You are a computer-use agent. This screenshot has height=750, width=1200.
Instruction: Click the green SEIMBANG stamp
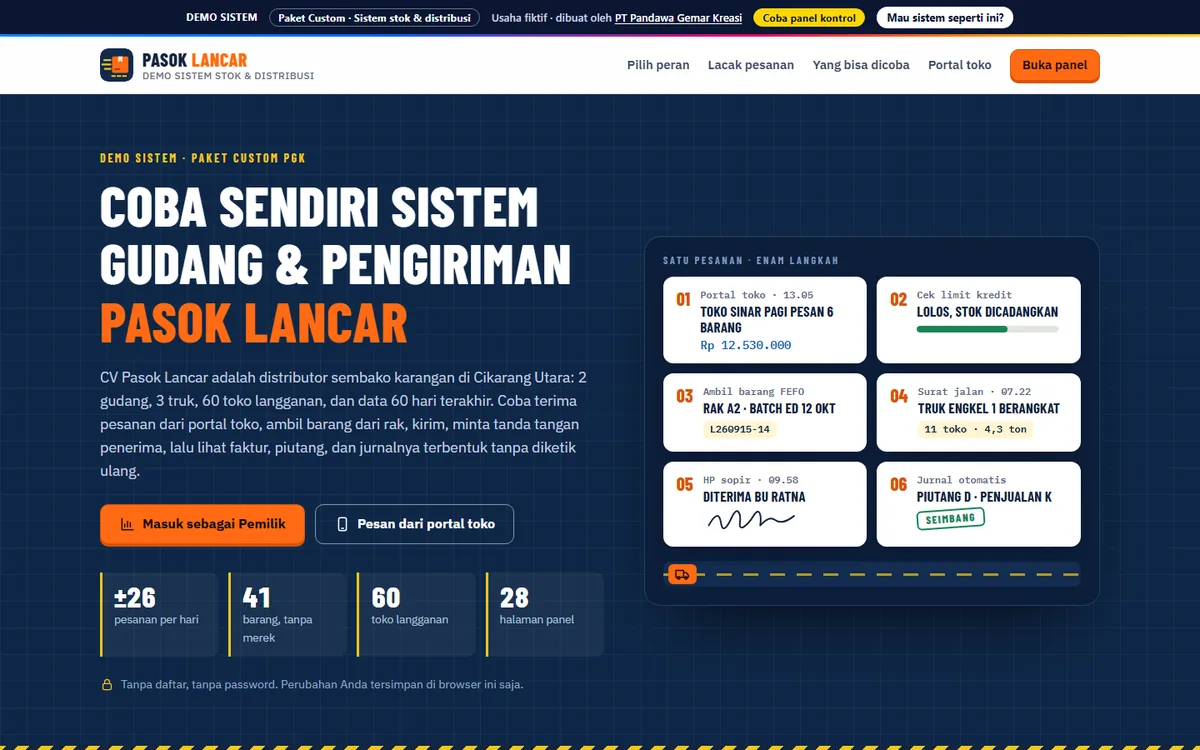pos(951,519)
